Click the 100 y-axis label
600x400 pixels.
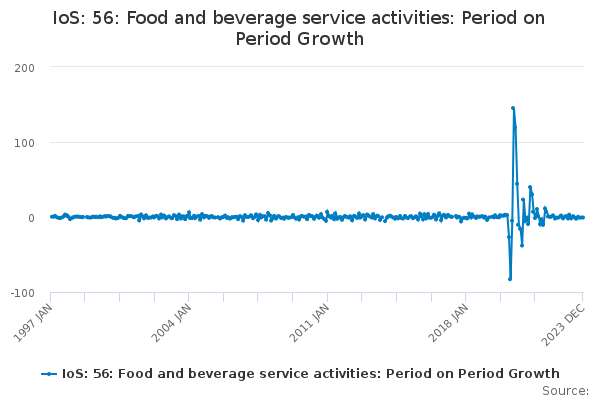[x=24, y=144]
